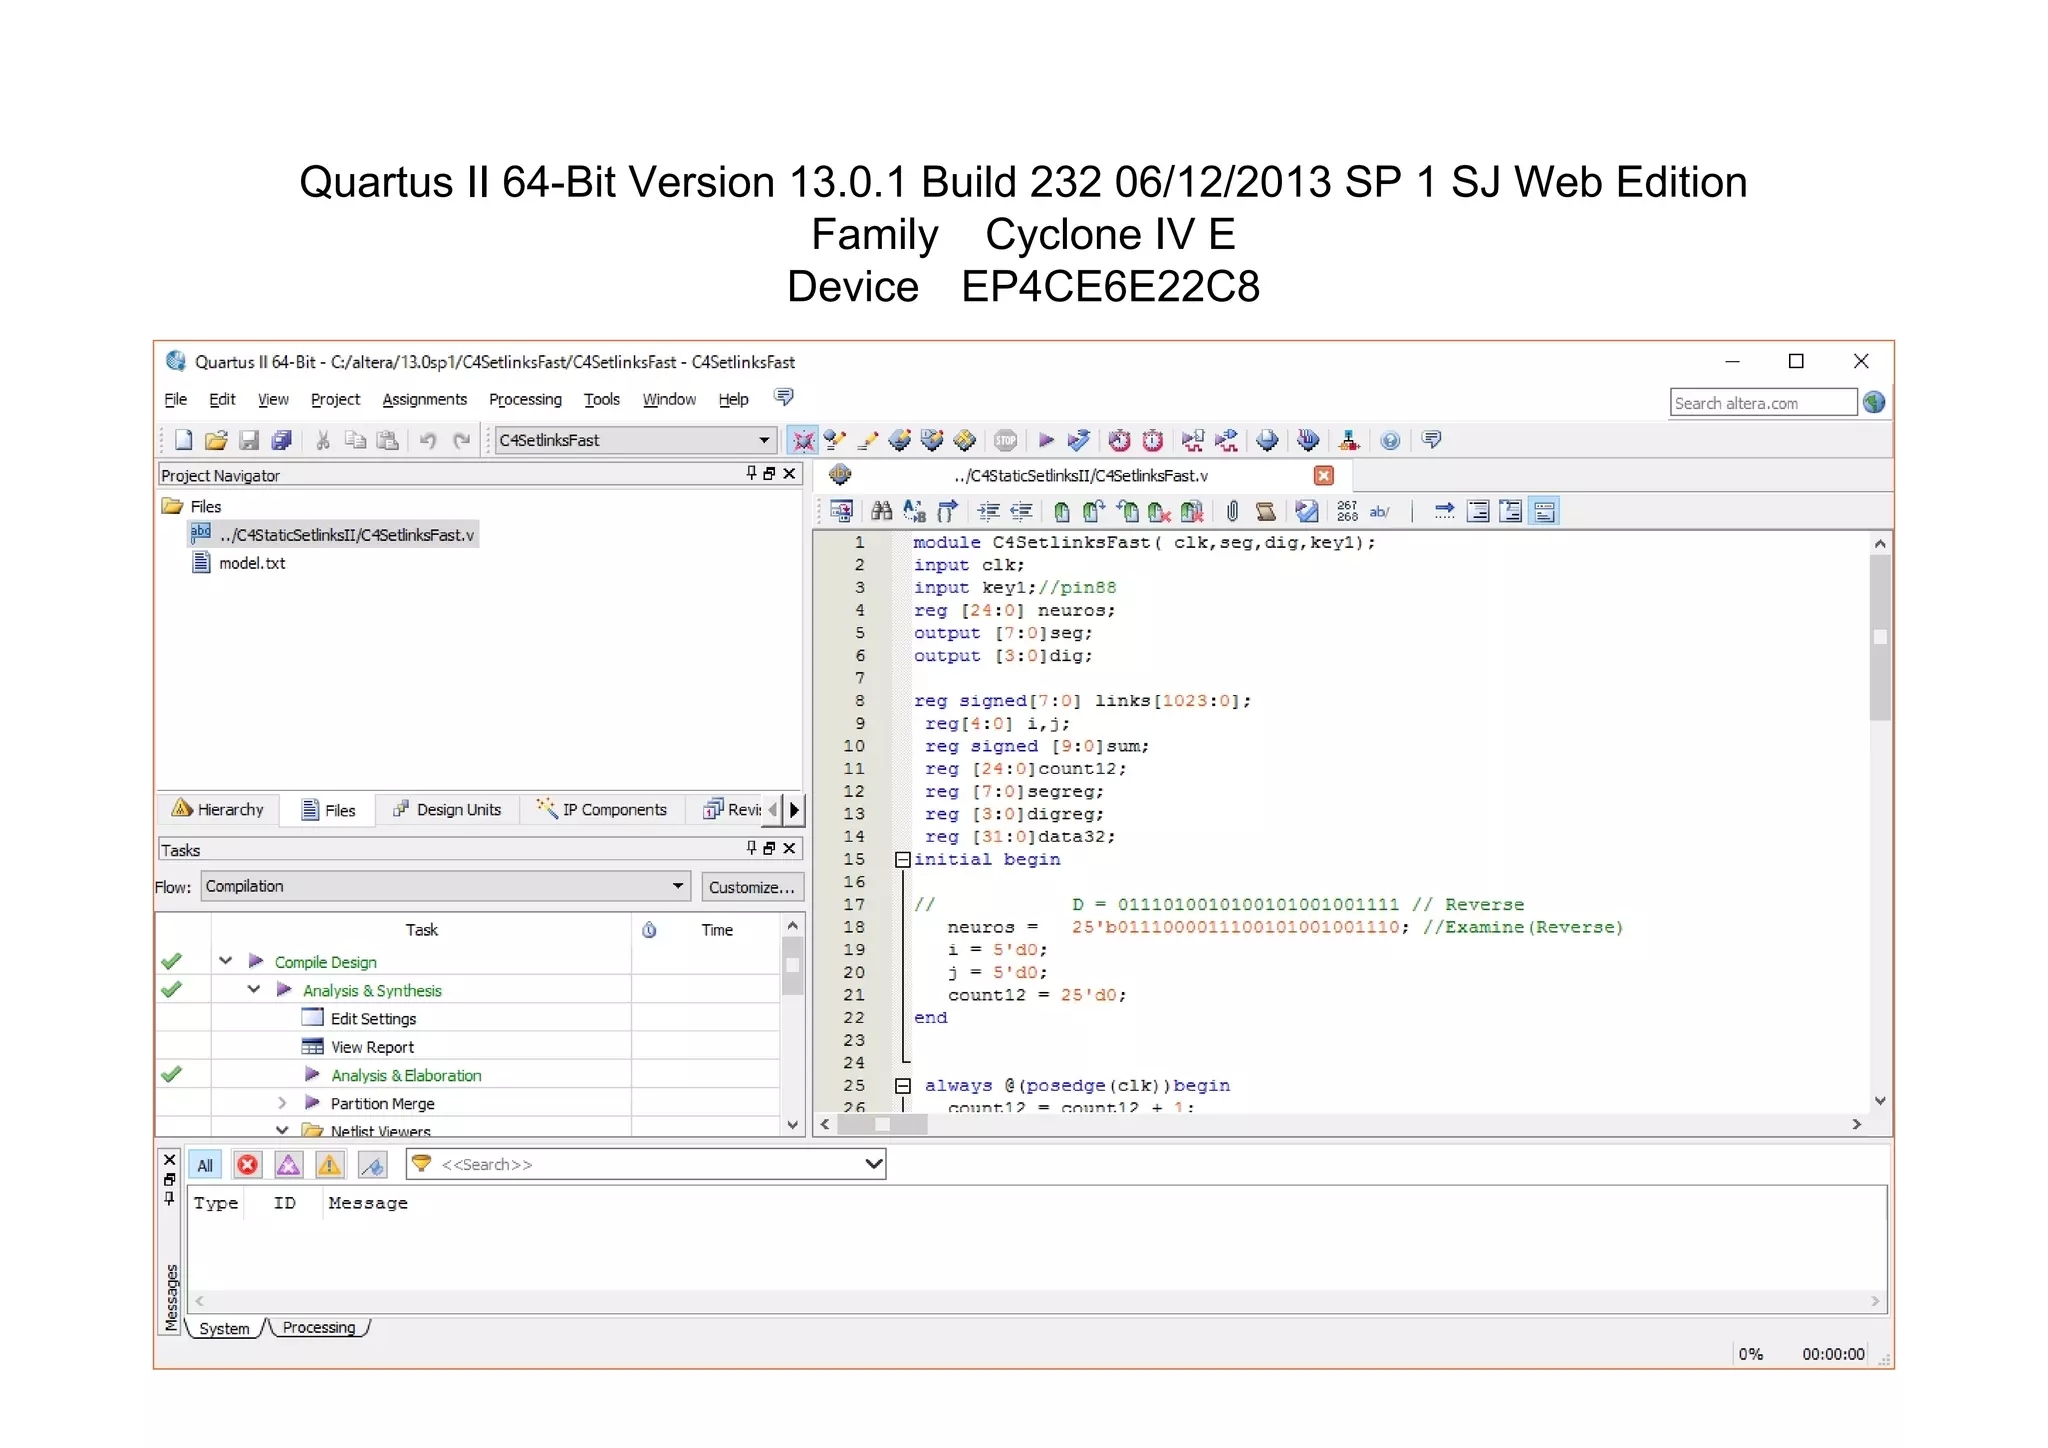
Task: Open the messages search dropdown arrow
Action: 873,1164
